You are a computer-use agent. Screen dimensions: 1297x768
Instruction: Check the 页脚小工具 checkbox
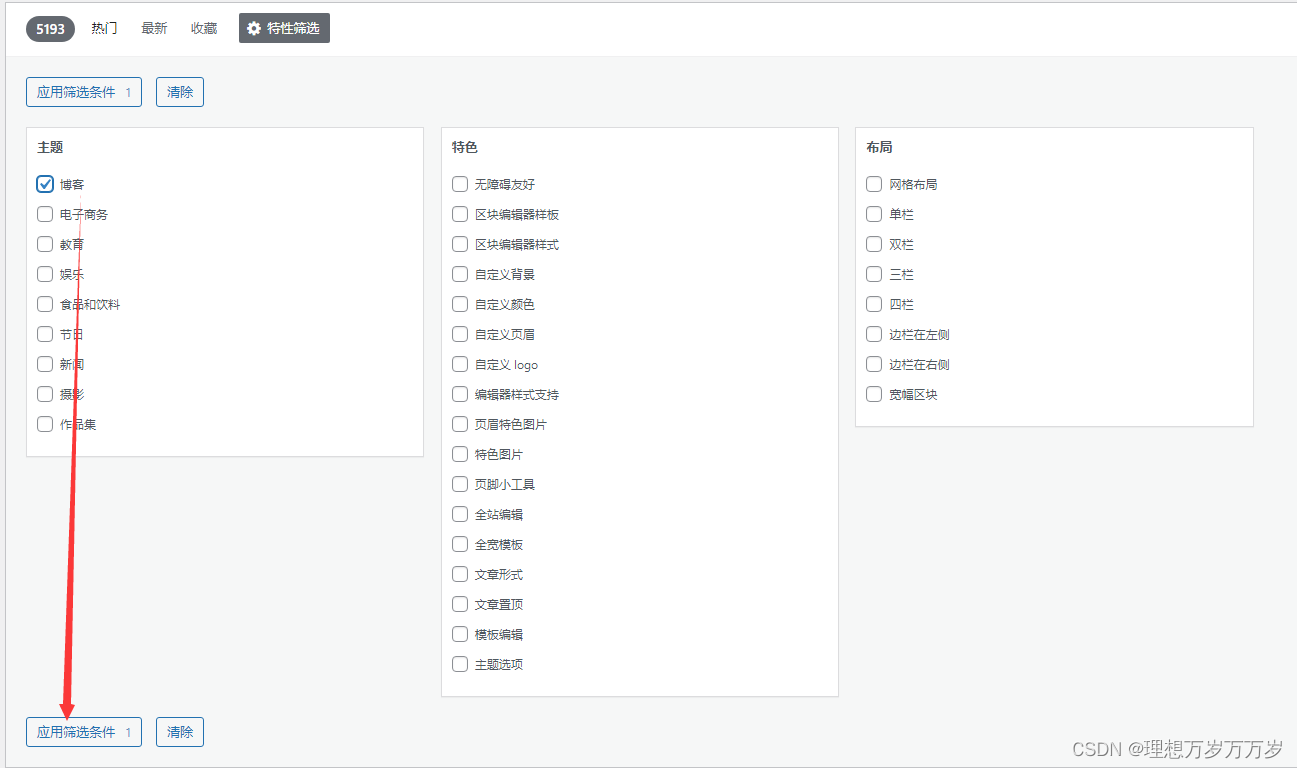pyautogui.click(x=460, y=484)
